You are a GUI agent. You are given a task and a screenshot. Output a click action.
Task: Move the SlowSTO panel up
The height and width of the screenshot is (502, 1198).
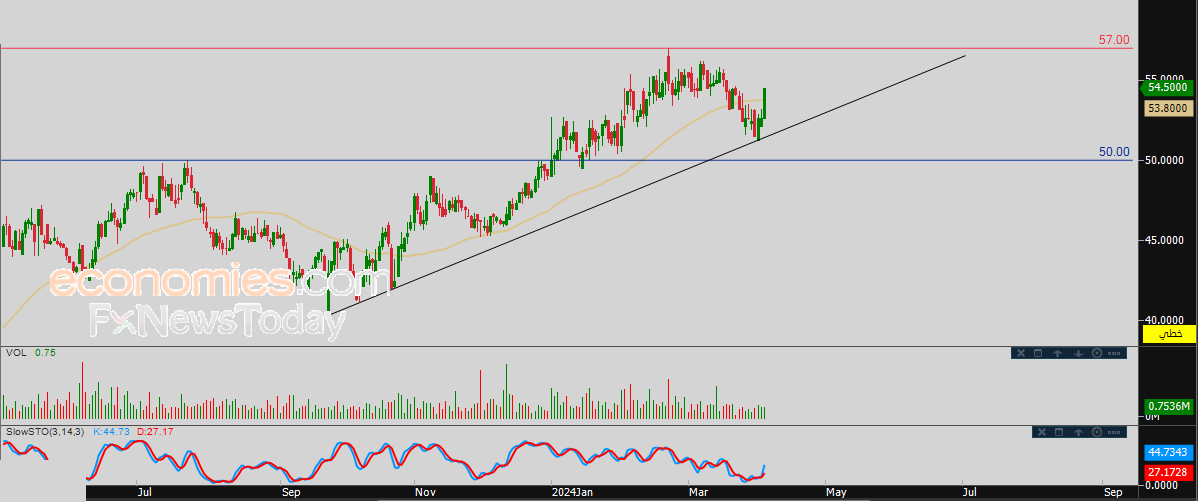pos(1079,432)
